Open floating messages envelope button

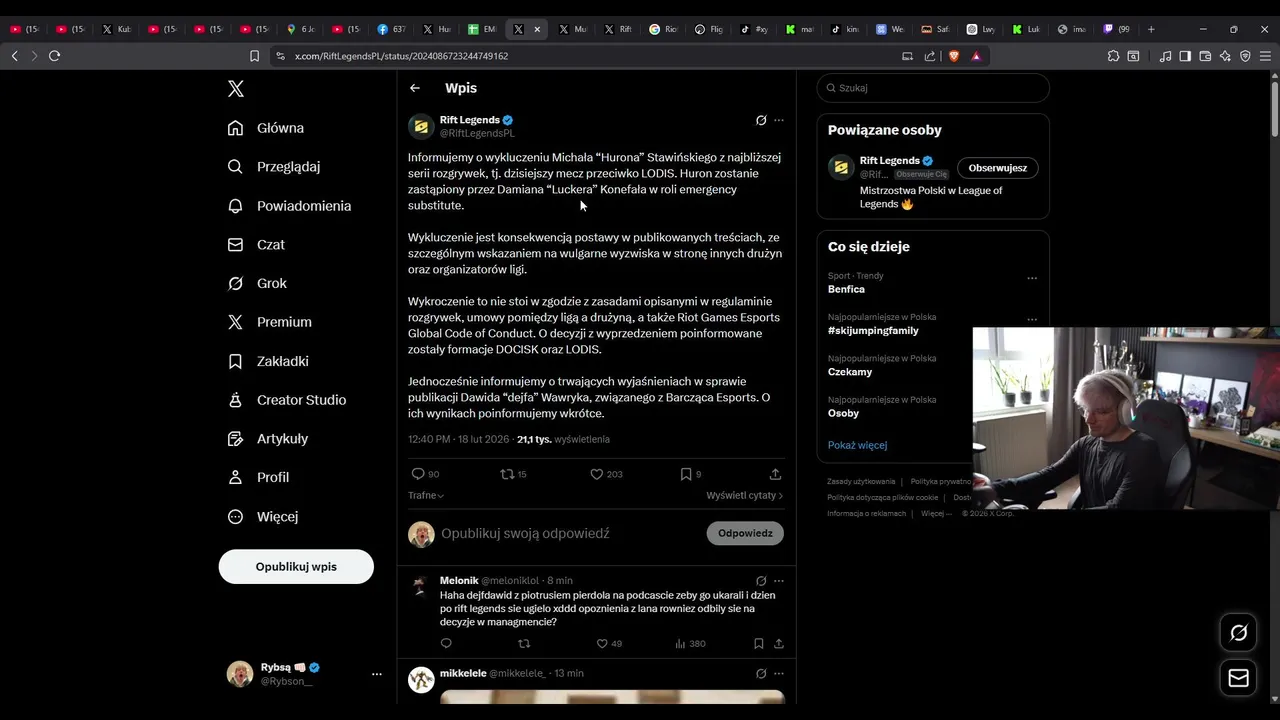(x=1239, y=678)
